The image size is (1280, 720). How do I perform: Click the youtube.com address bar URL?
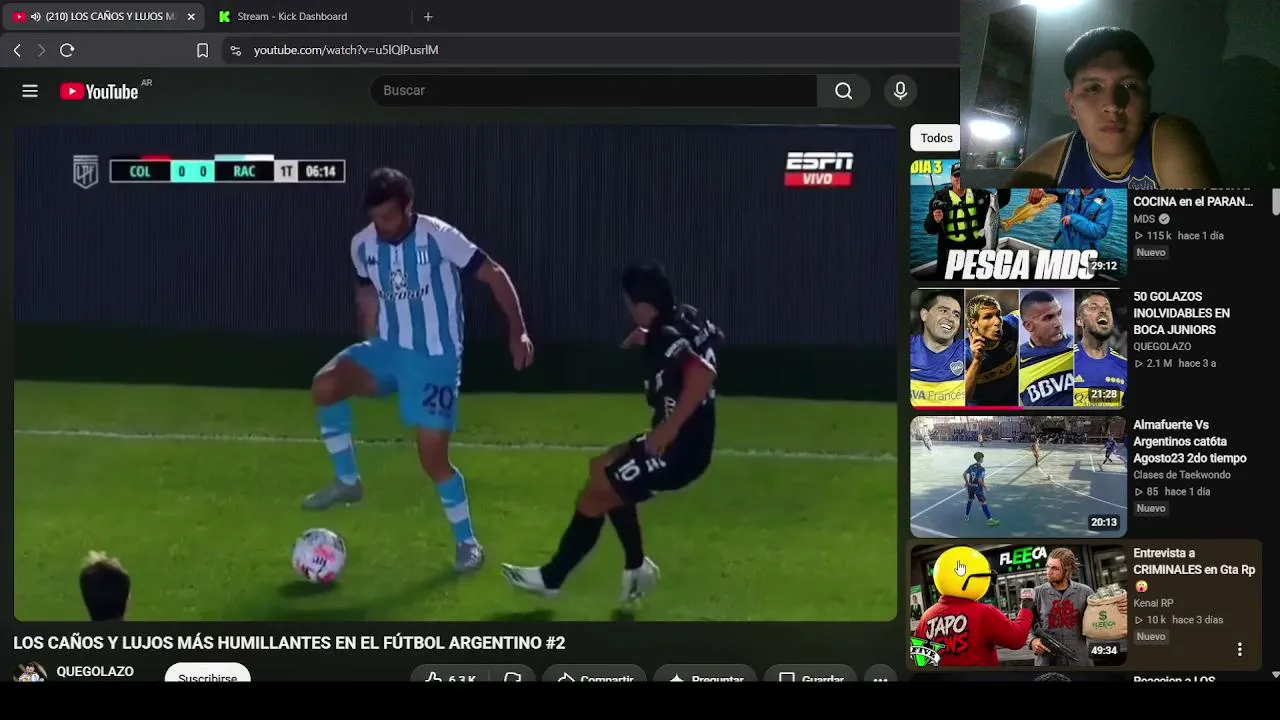click(x=346, y=50)
